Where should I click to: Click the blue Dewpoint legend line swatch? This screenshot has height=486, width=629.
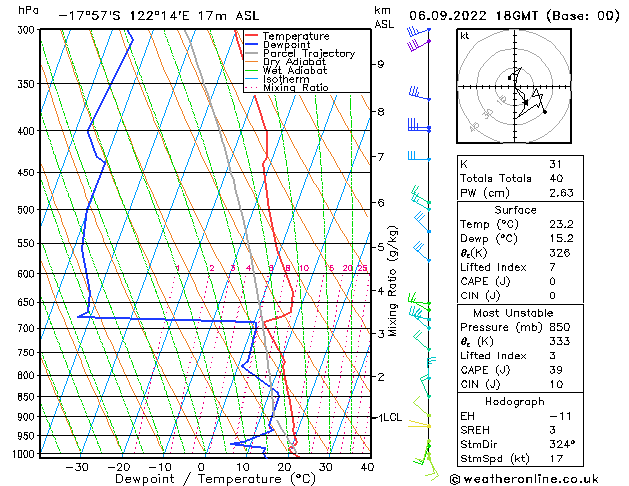(x=252, y=44)
